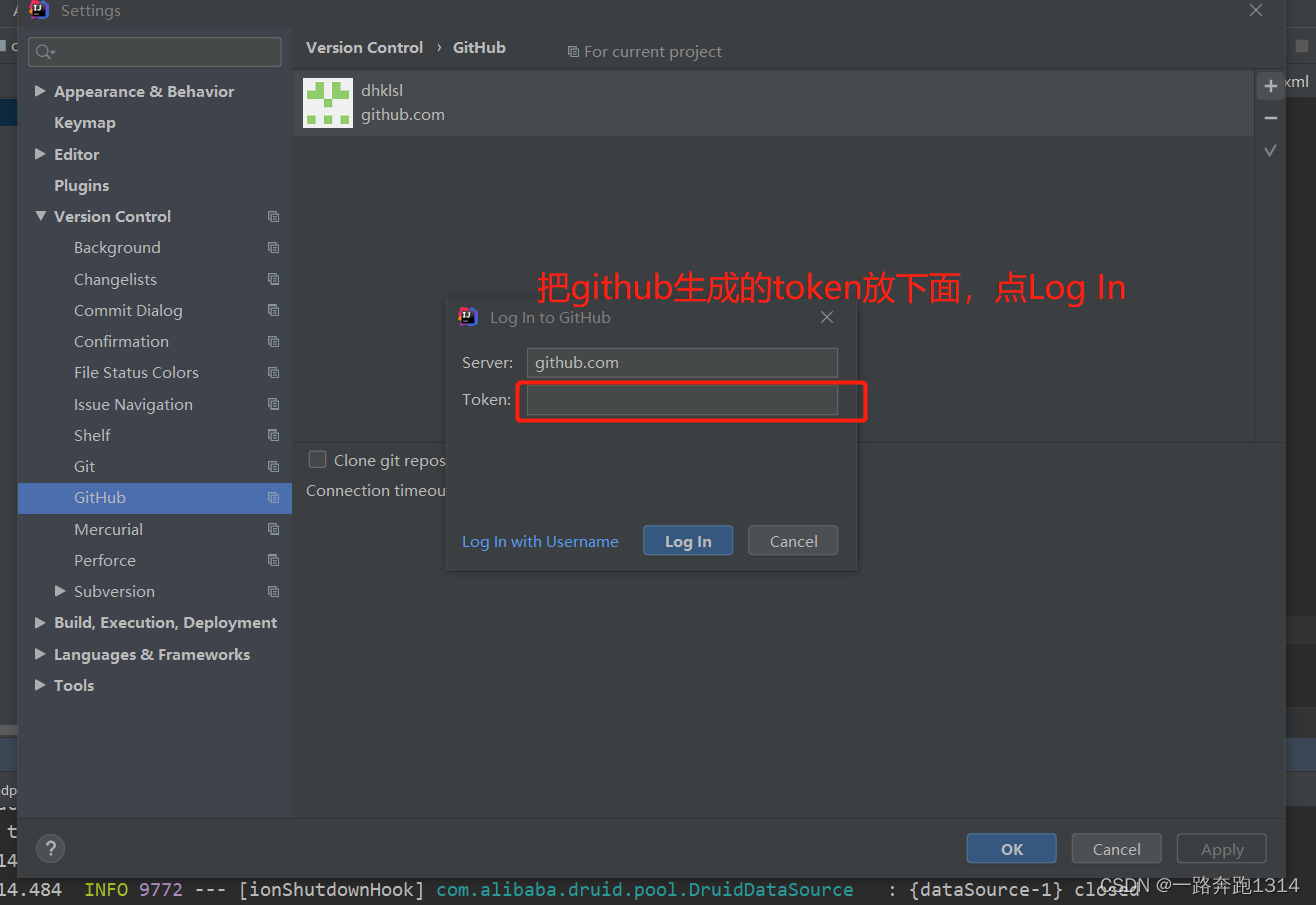Click the project-level icon beside GitHub
The image size is (1316, 905).
coord(273,498)
